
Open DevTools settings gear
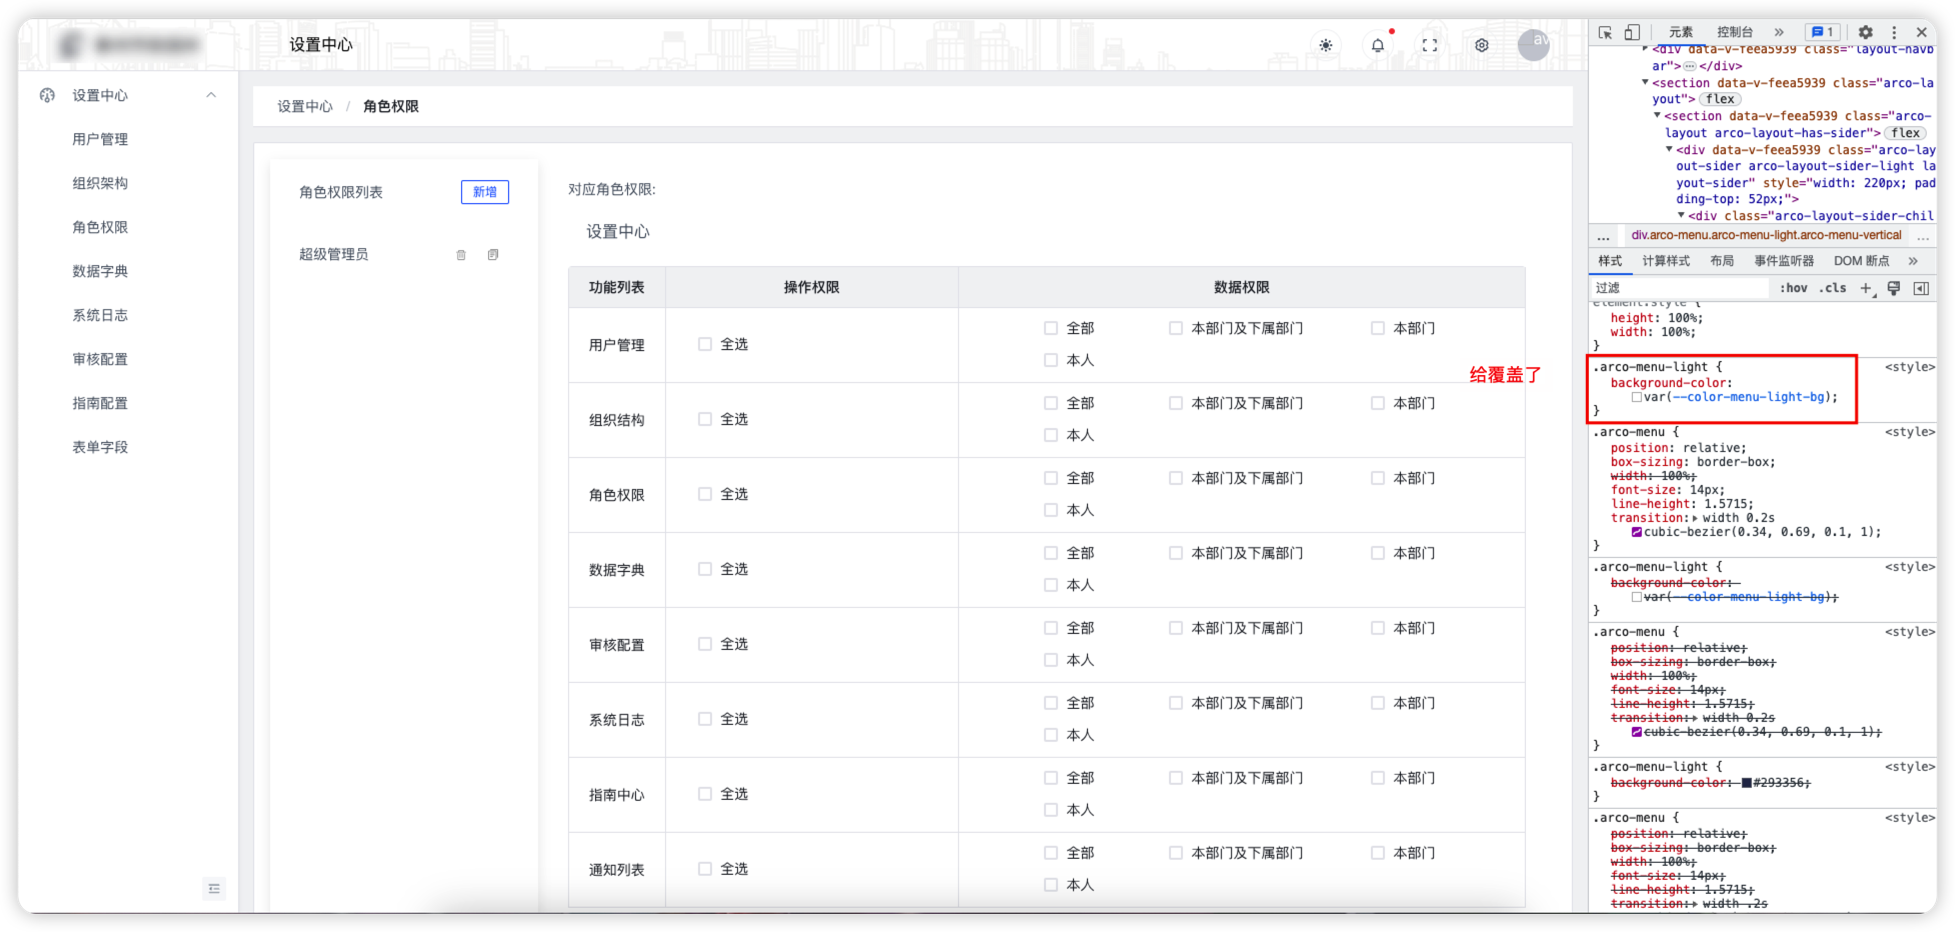coord(1866,32)
